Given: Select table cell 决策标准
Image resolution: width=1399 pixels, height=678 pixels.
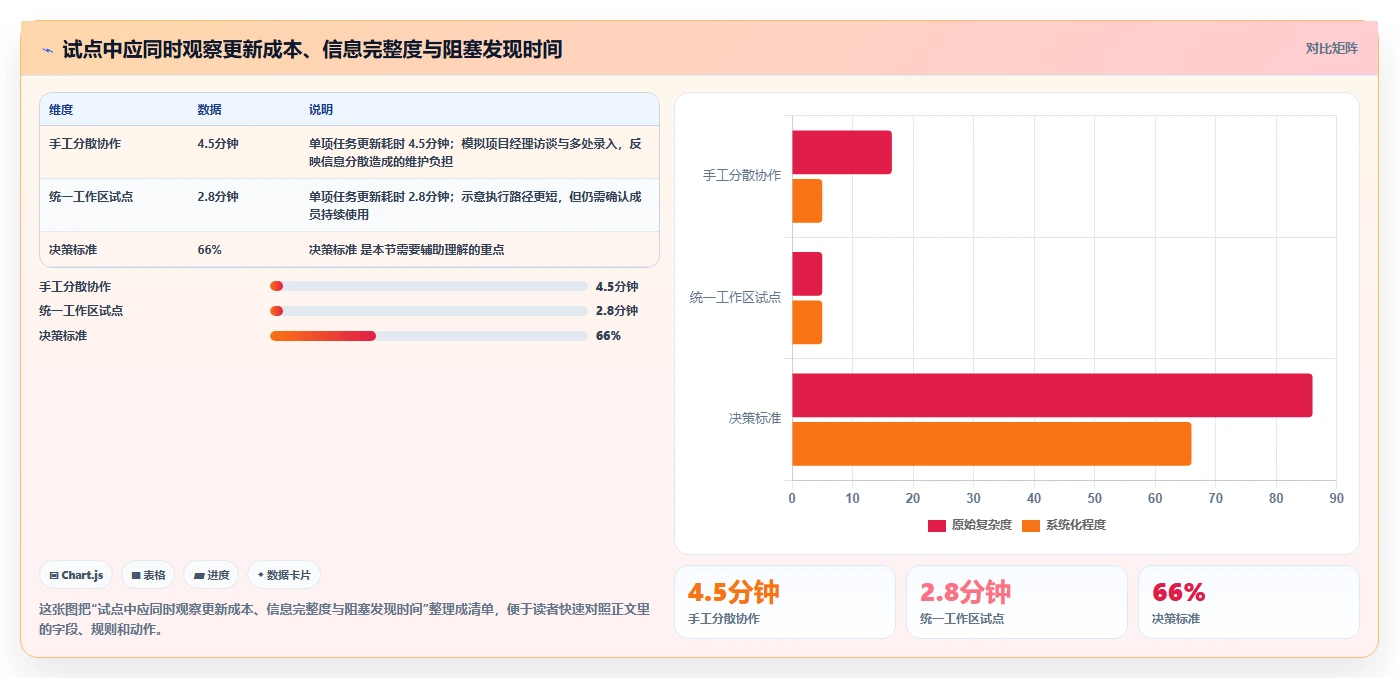Looking at the screenshot, I should [x=73, y=250].
